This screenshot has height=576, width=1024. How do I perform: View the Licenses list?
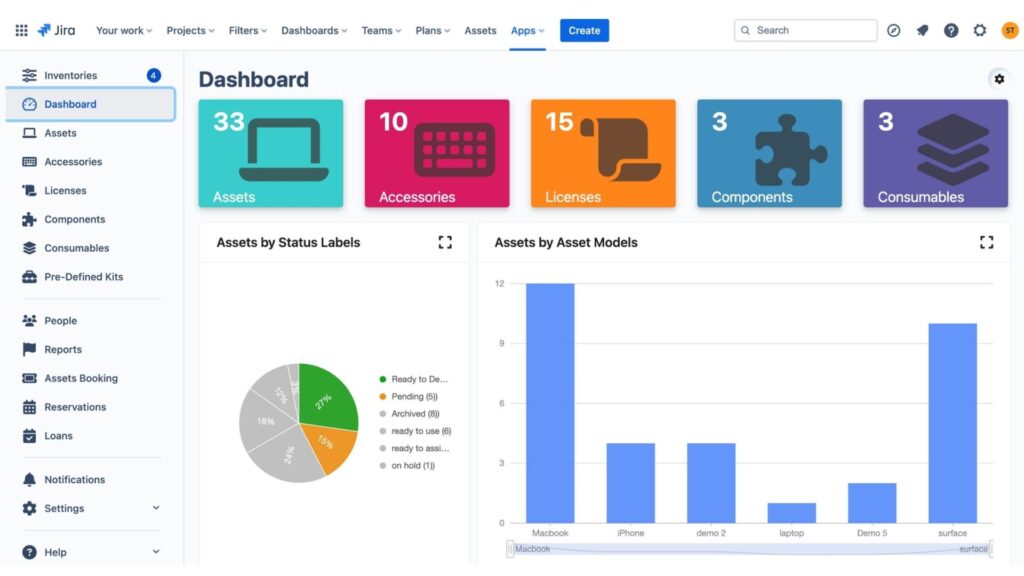coord(64,190)
